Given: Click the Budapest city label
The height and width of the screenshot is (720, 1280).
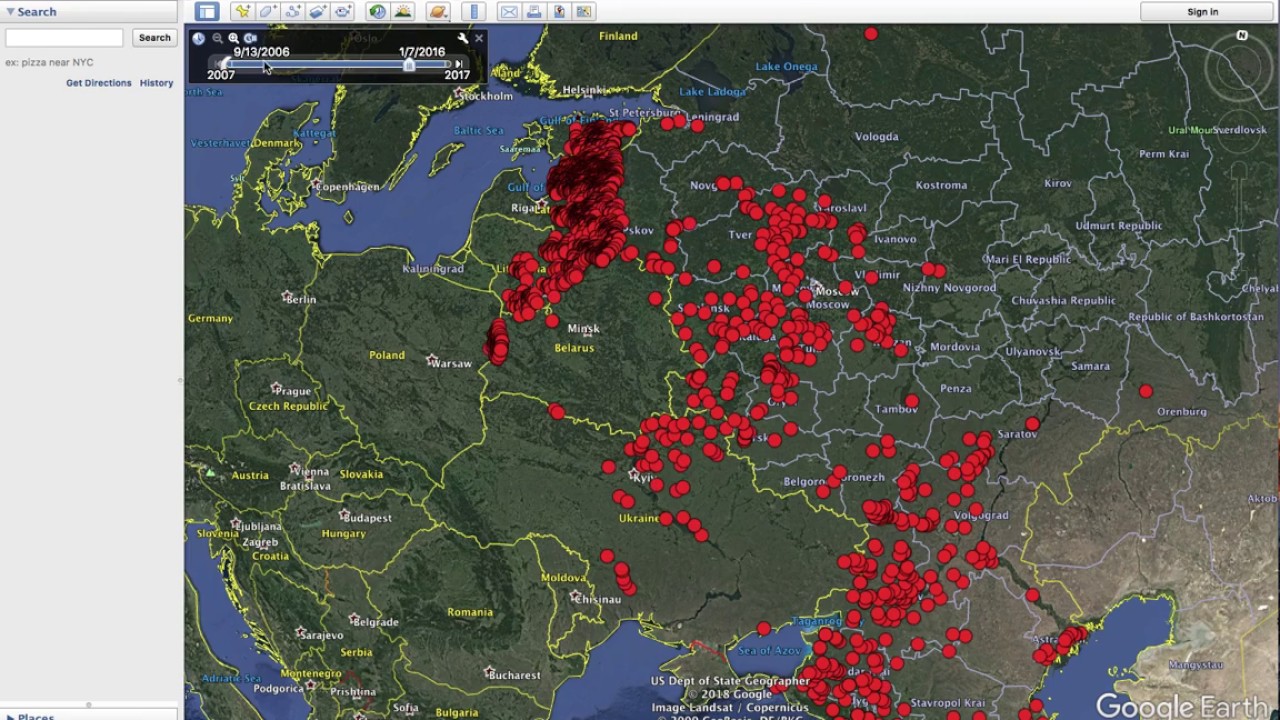Looking at the screenshot, I should [x=367, y=518].
